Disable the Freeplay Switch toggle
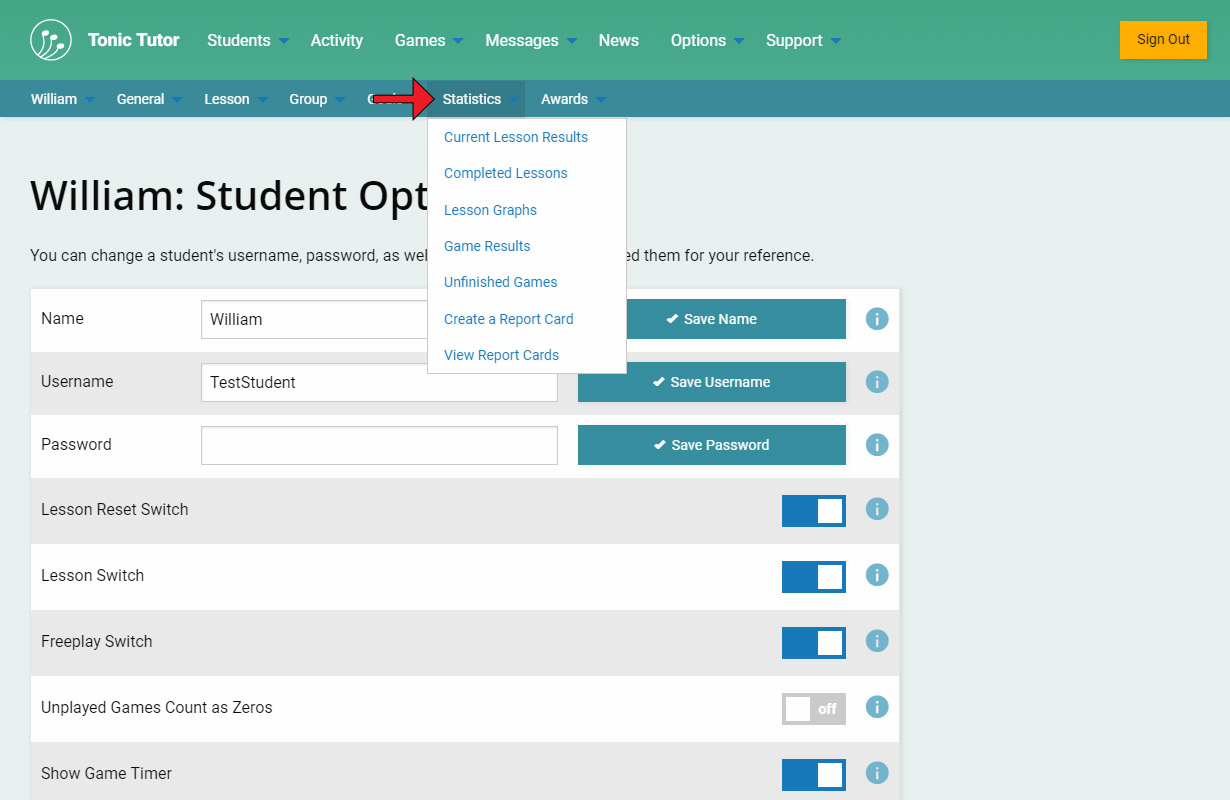Screen dimensions: 1230x800 coord(813,643)
